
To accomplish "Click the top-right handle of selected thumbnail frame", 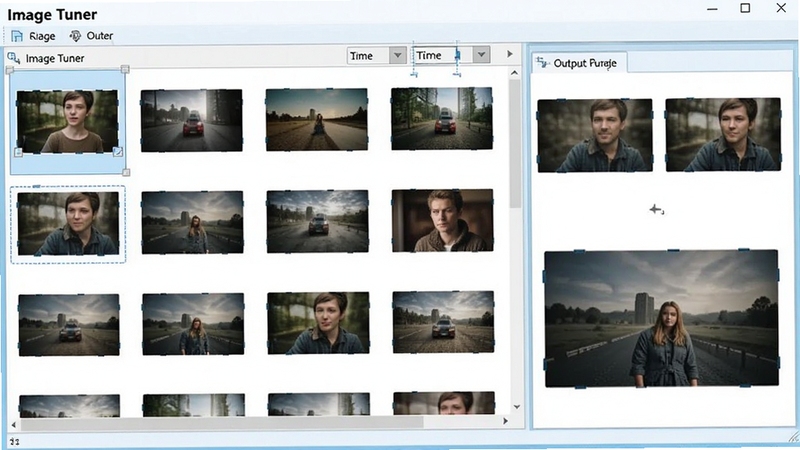I will click(125, 69).
